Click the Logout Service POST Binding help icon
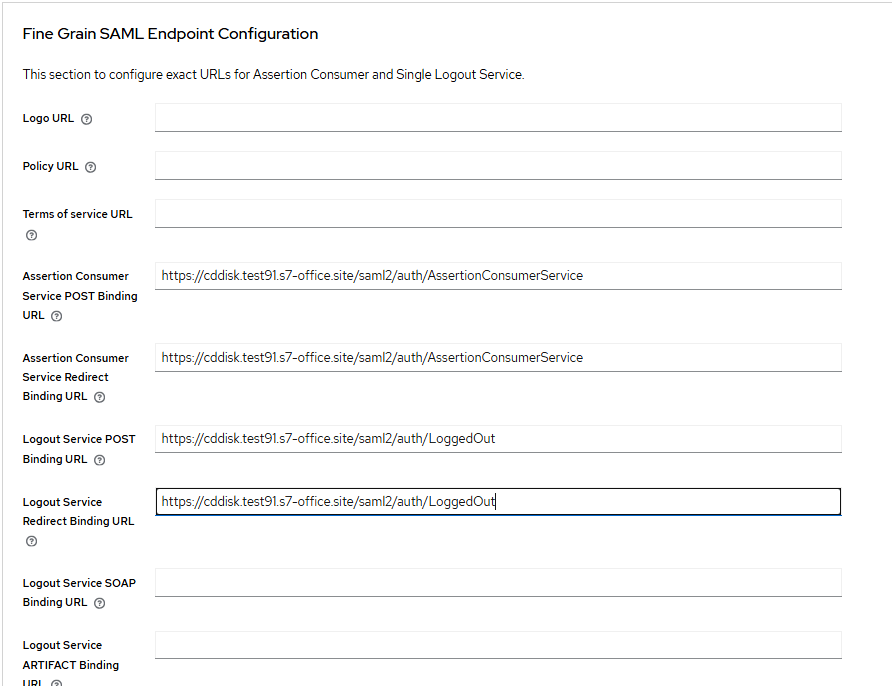The width and height of the screenshot is (892, 686). [x=99, y=460]
